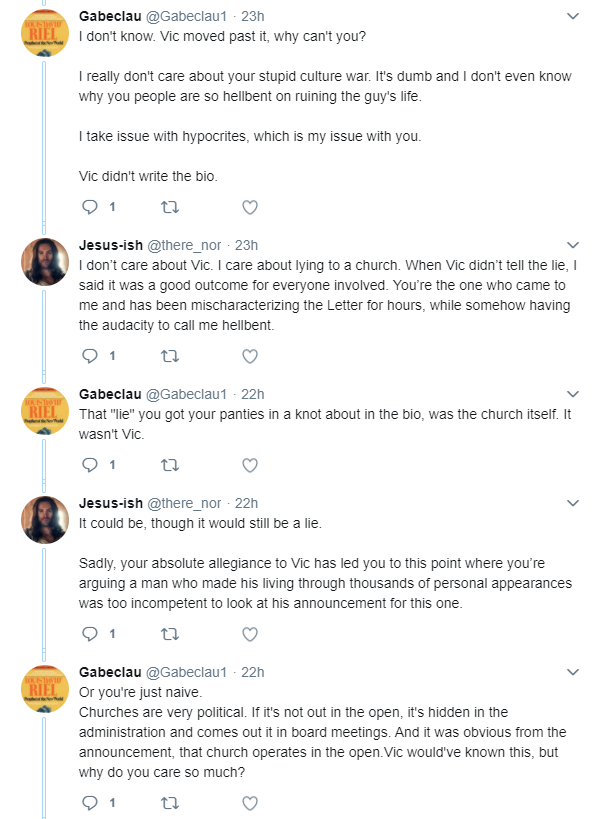The height and width of the screenshot is (819, 607).
Task: Retweet the first Gabeclau tweet about hypocrites
Action: click(x=170, y=207)
